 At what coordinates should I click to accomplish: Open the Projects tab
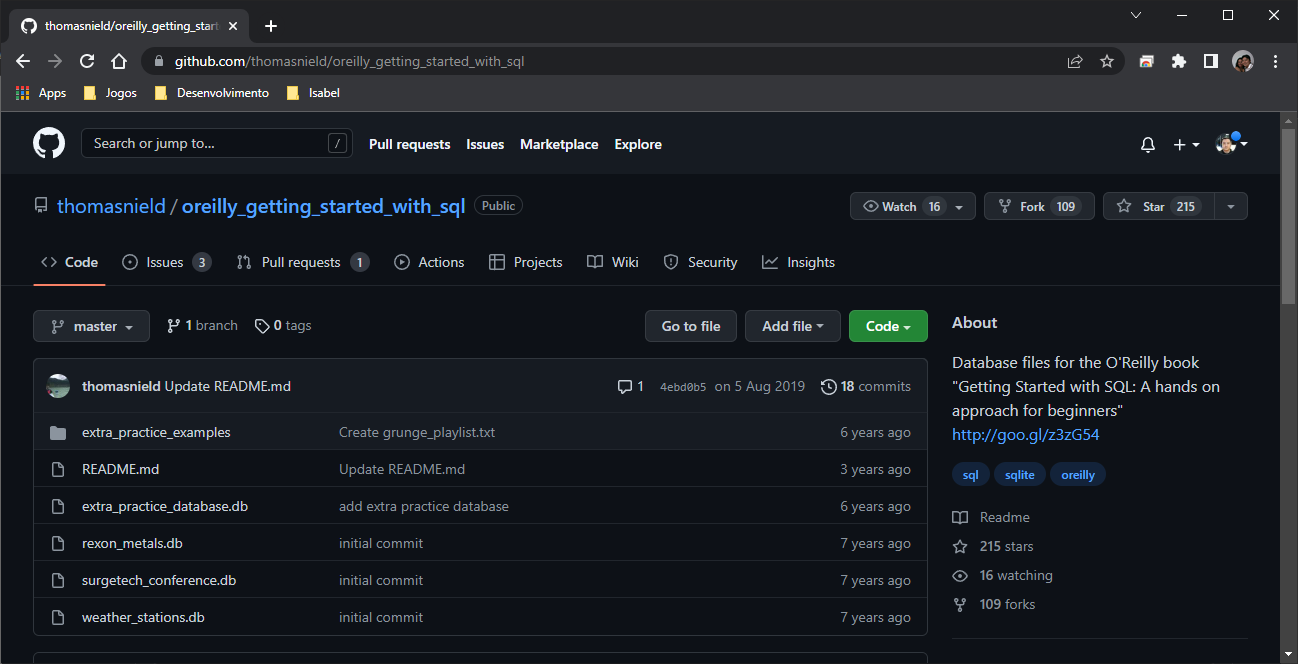[525, 262]
